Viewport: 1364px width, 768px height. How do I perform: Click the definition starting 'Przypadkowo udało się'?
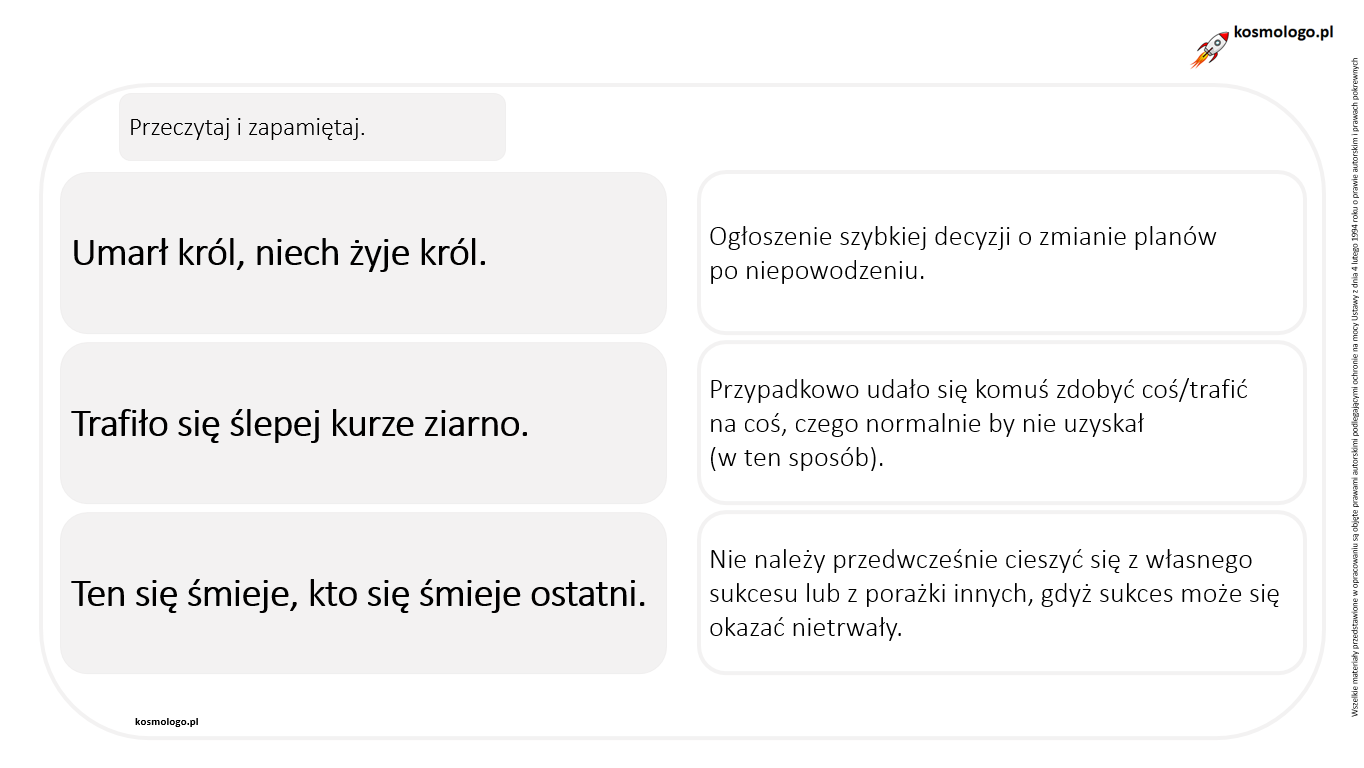[1002, 423]
